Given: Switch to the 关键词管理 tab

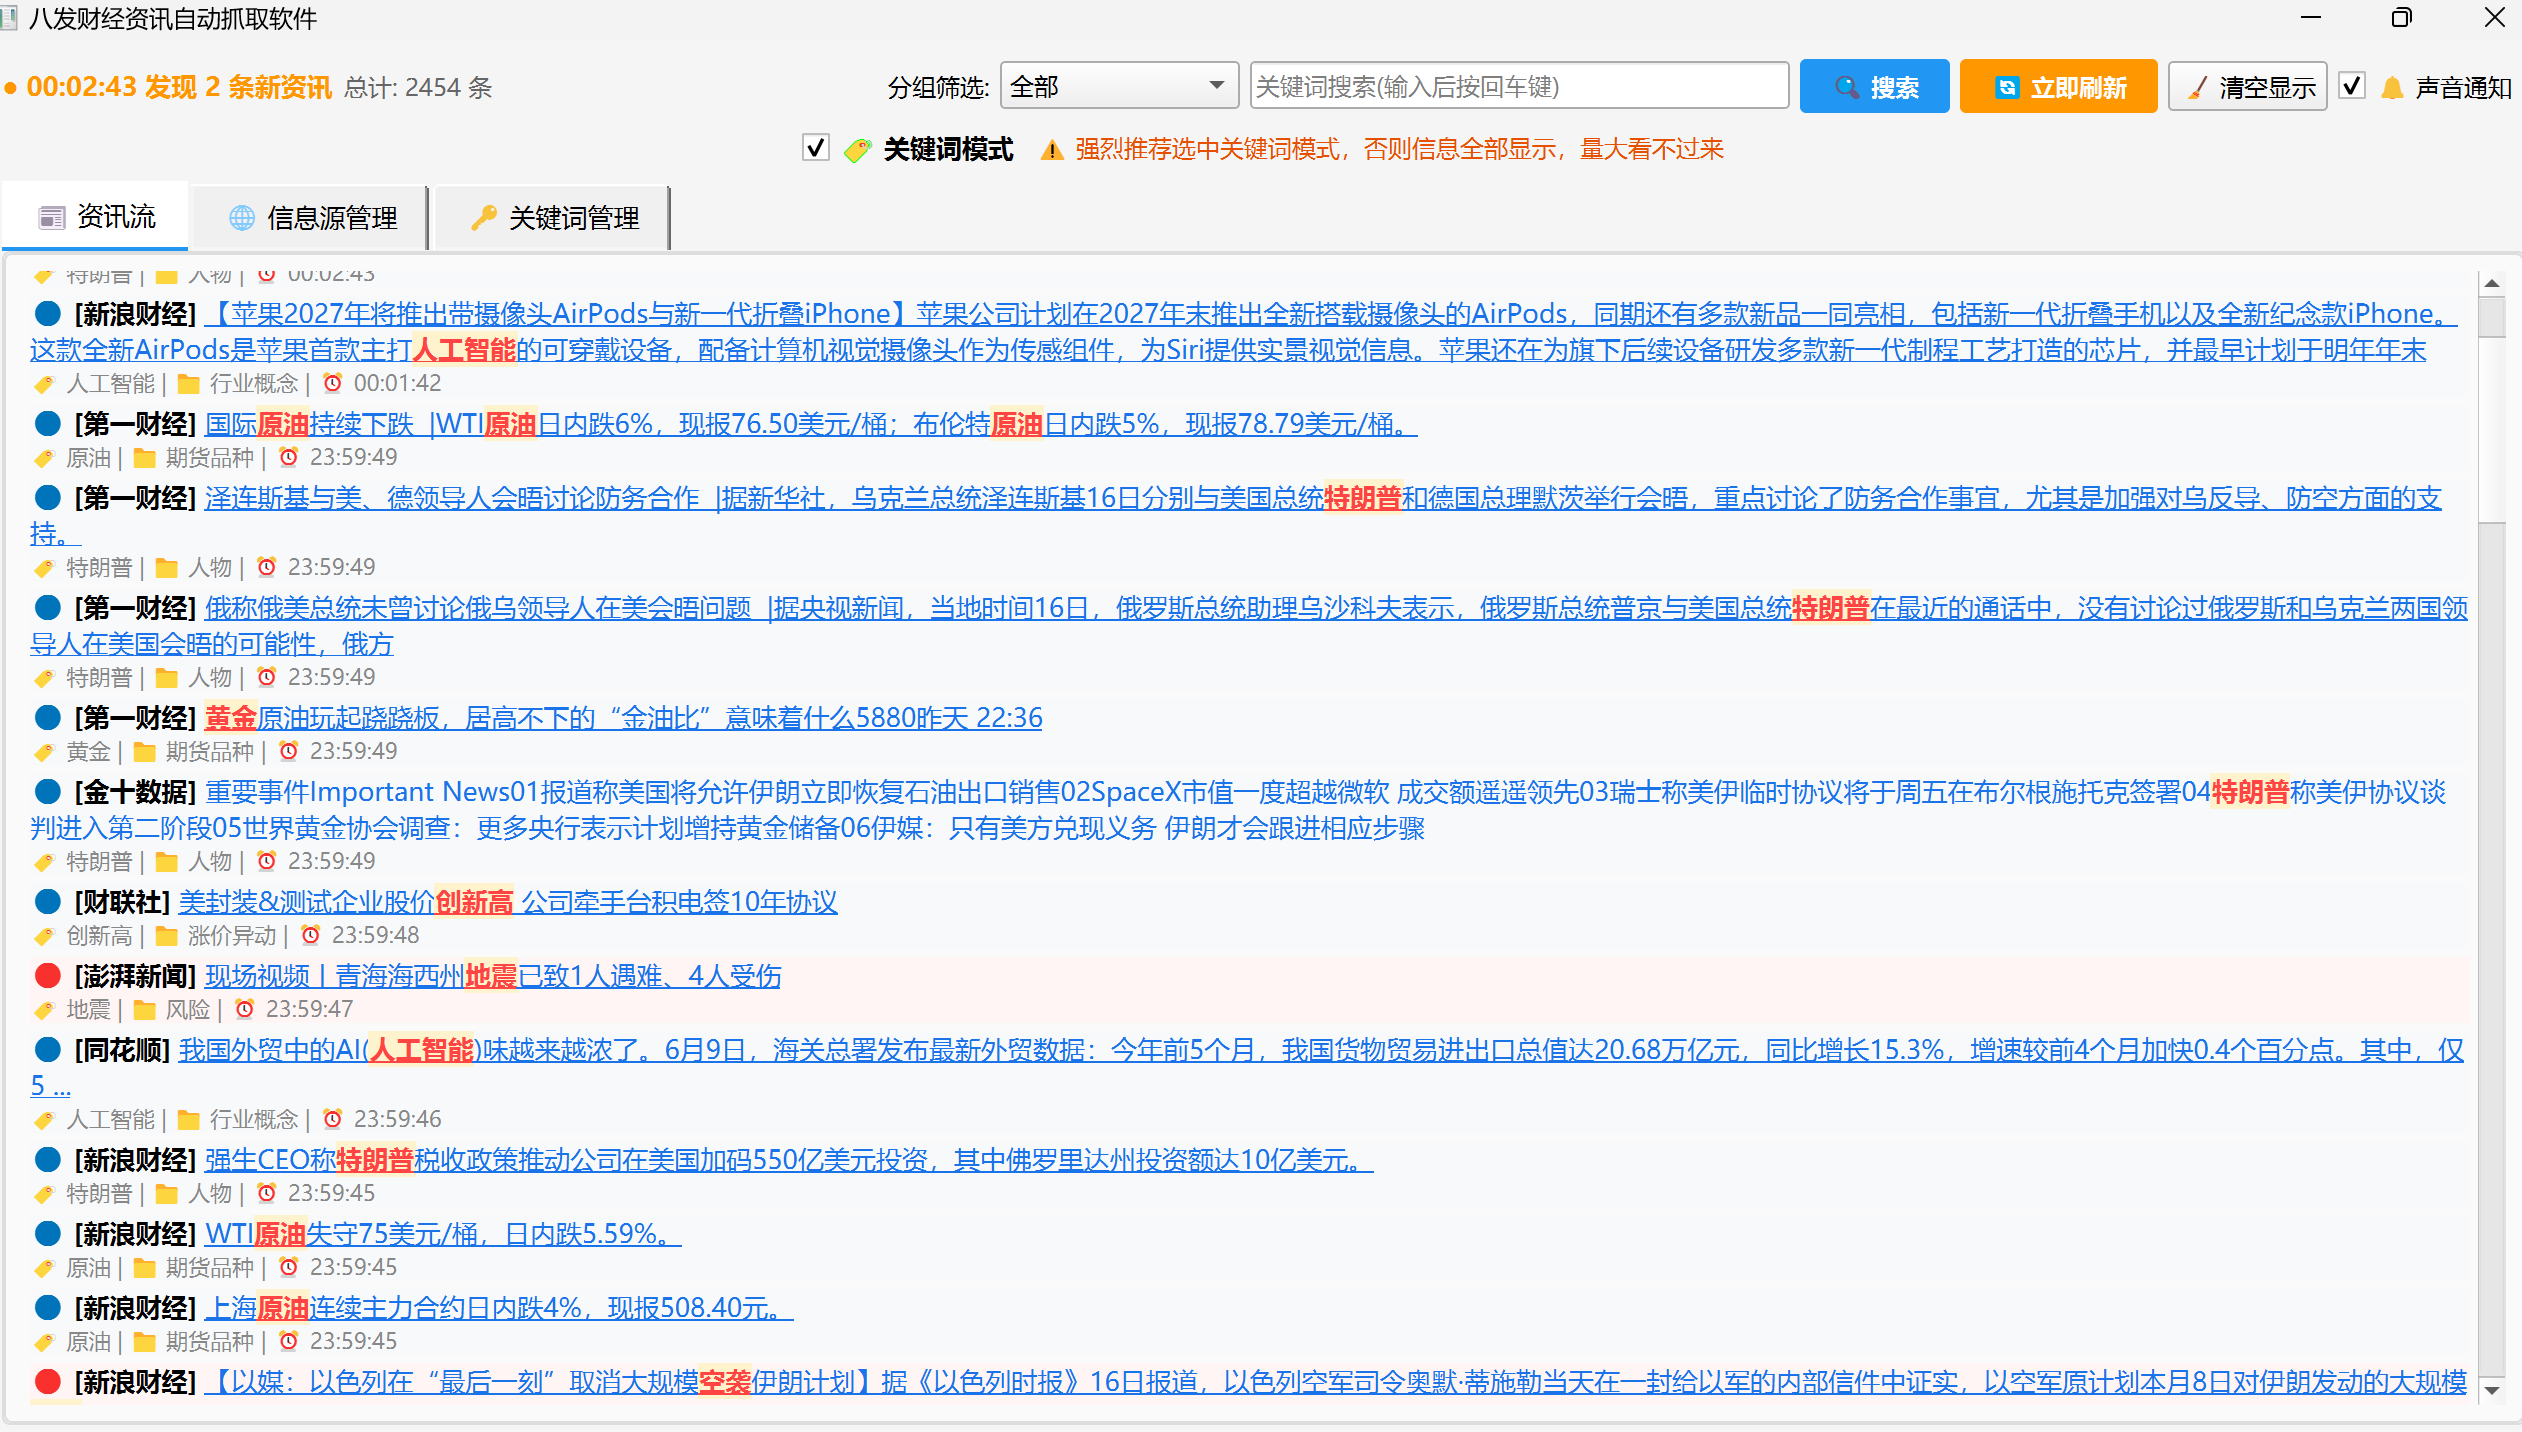Looking at the screenshot, I should point(553,218).
